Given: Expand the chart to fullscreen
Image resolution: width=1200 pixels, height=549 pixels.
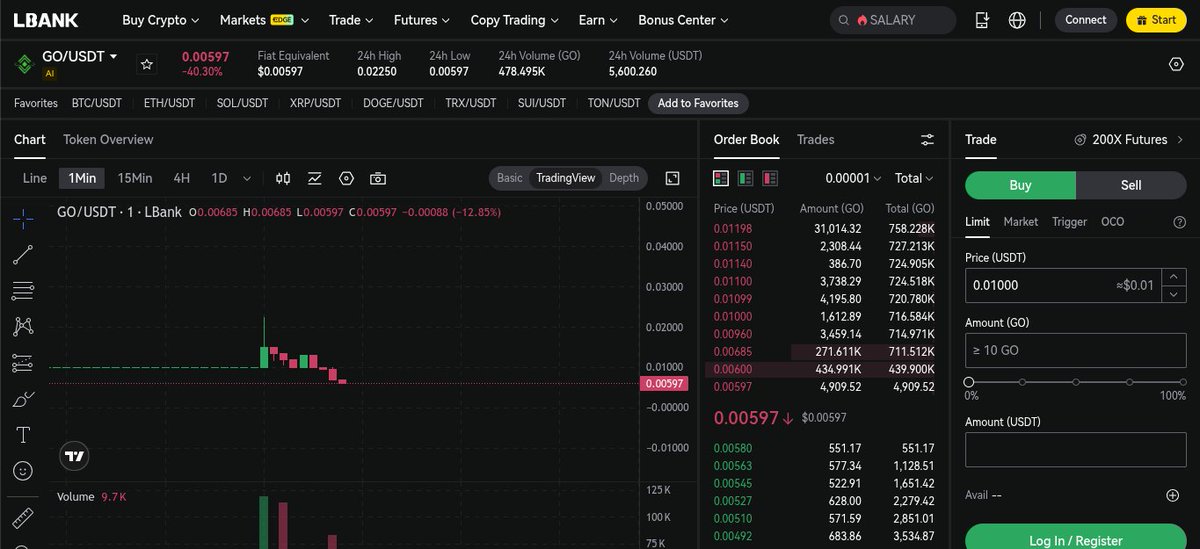Looking at the screenshot, I should pyautogui.click(x=672, y=178).
